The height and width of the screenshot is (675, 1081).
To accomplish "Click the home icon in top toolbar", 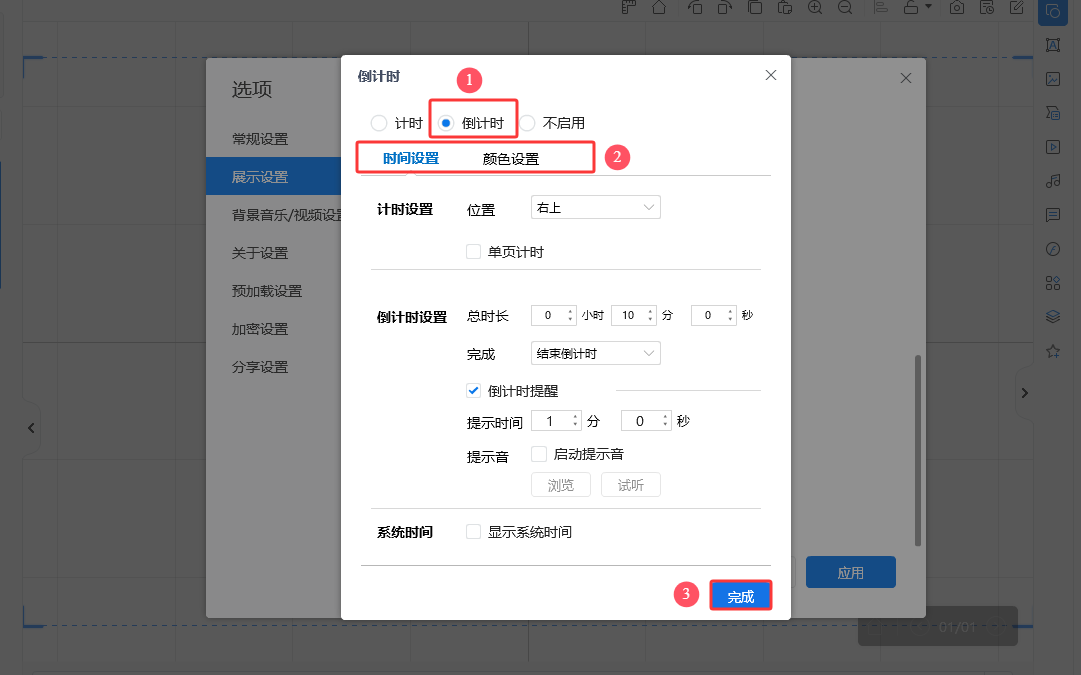I will point(659,8).
